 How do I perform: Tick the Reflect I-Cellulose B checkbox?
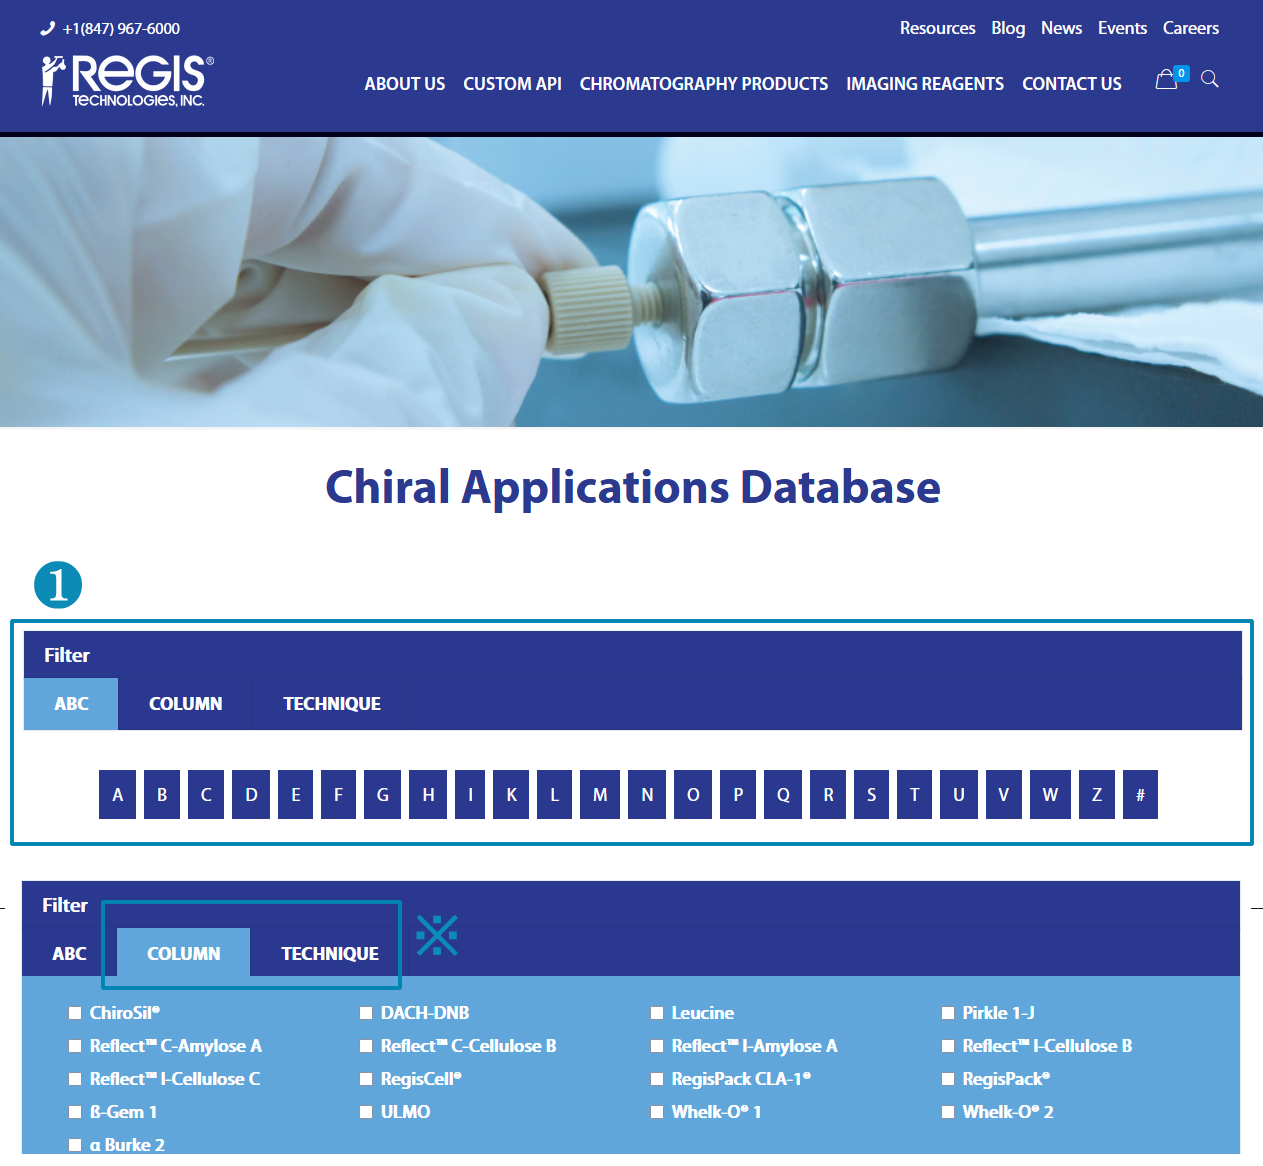point(948,1046)
